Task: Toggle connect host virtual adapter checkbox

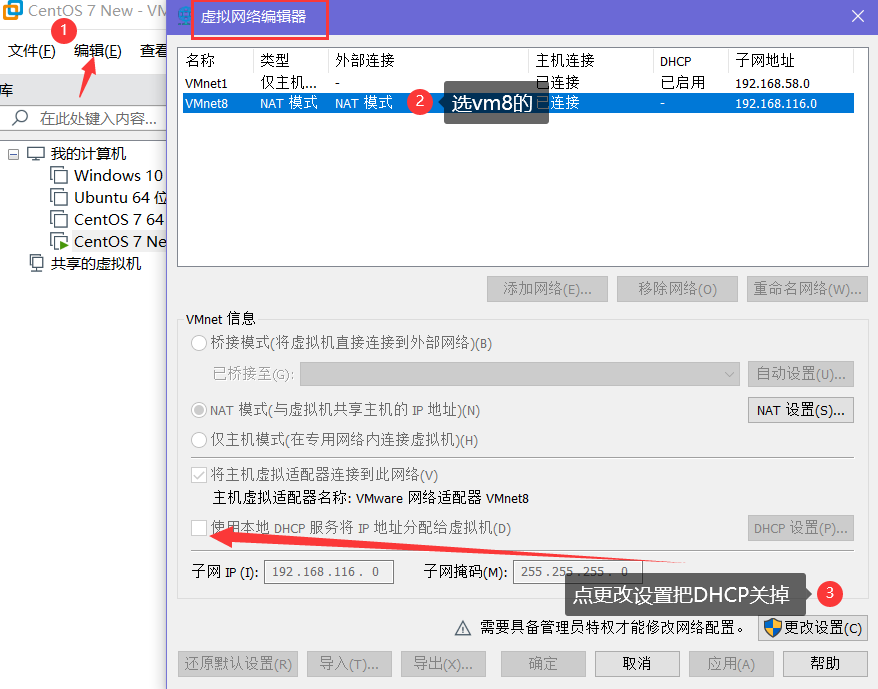Action: [x=199, y=475]
